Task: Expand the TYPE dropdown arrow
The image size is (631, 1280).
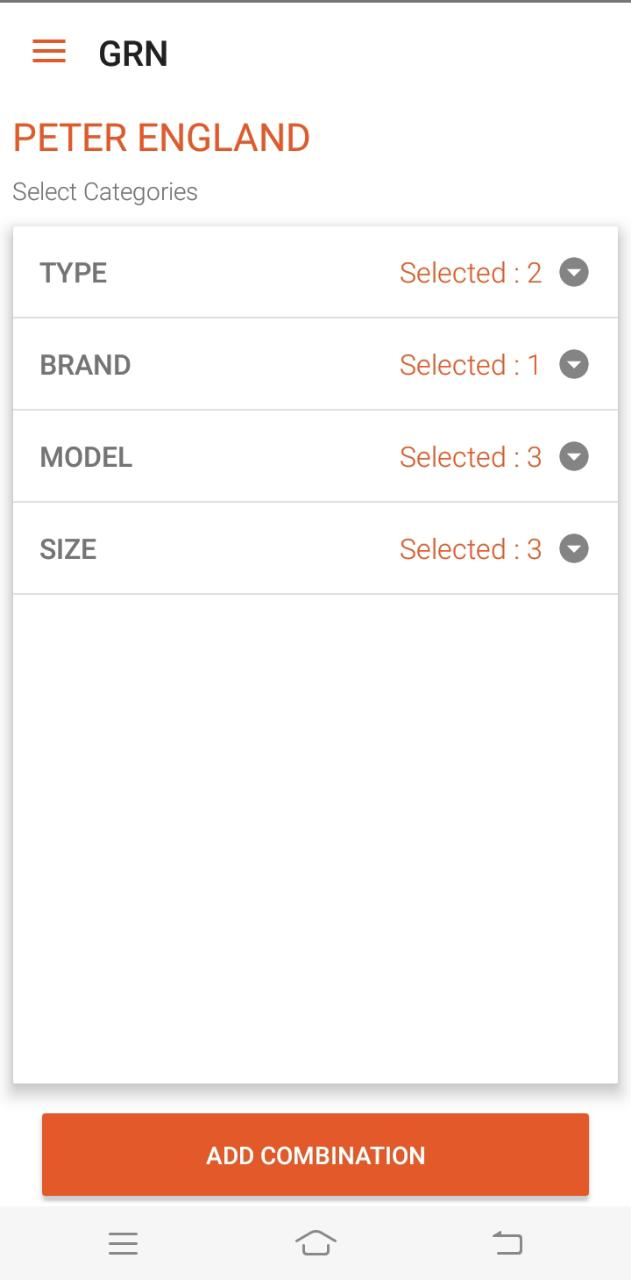Action: pos(574,272)
